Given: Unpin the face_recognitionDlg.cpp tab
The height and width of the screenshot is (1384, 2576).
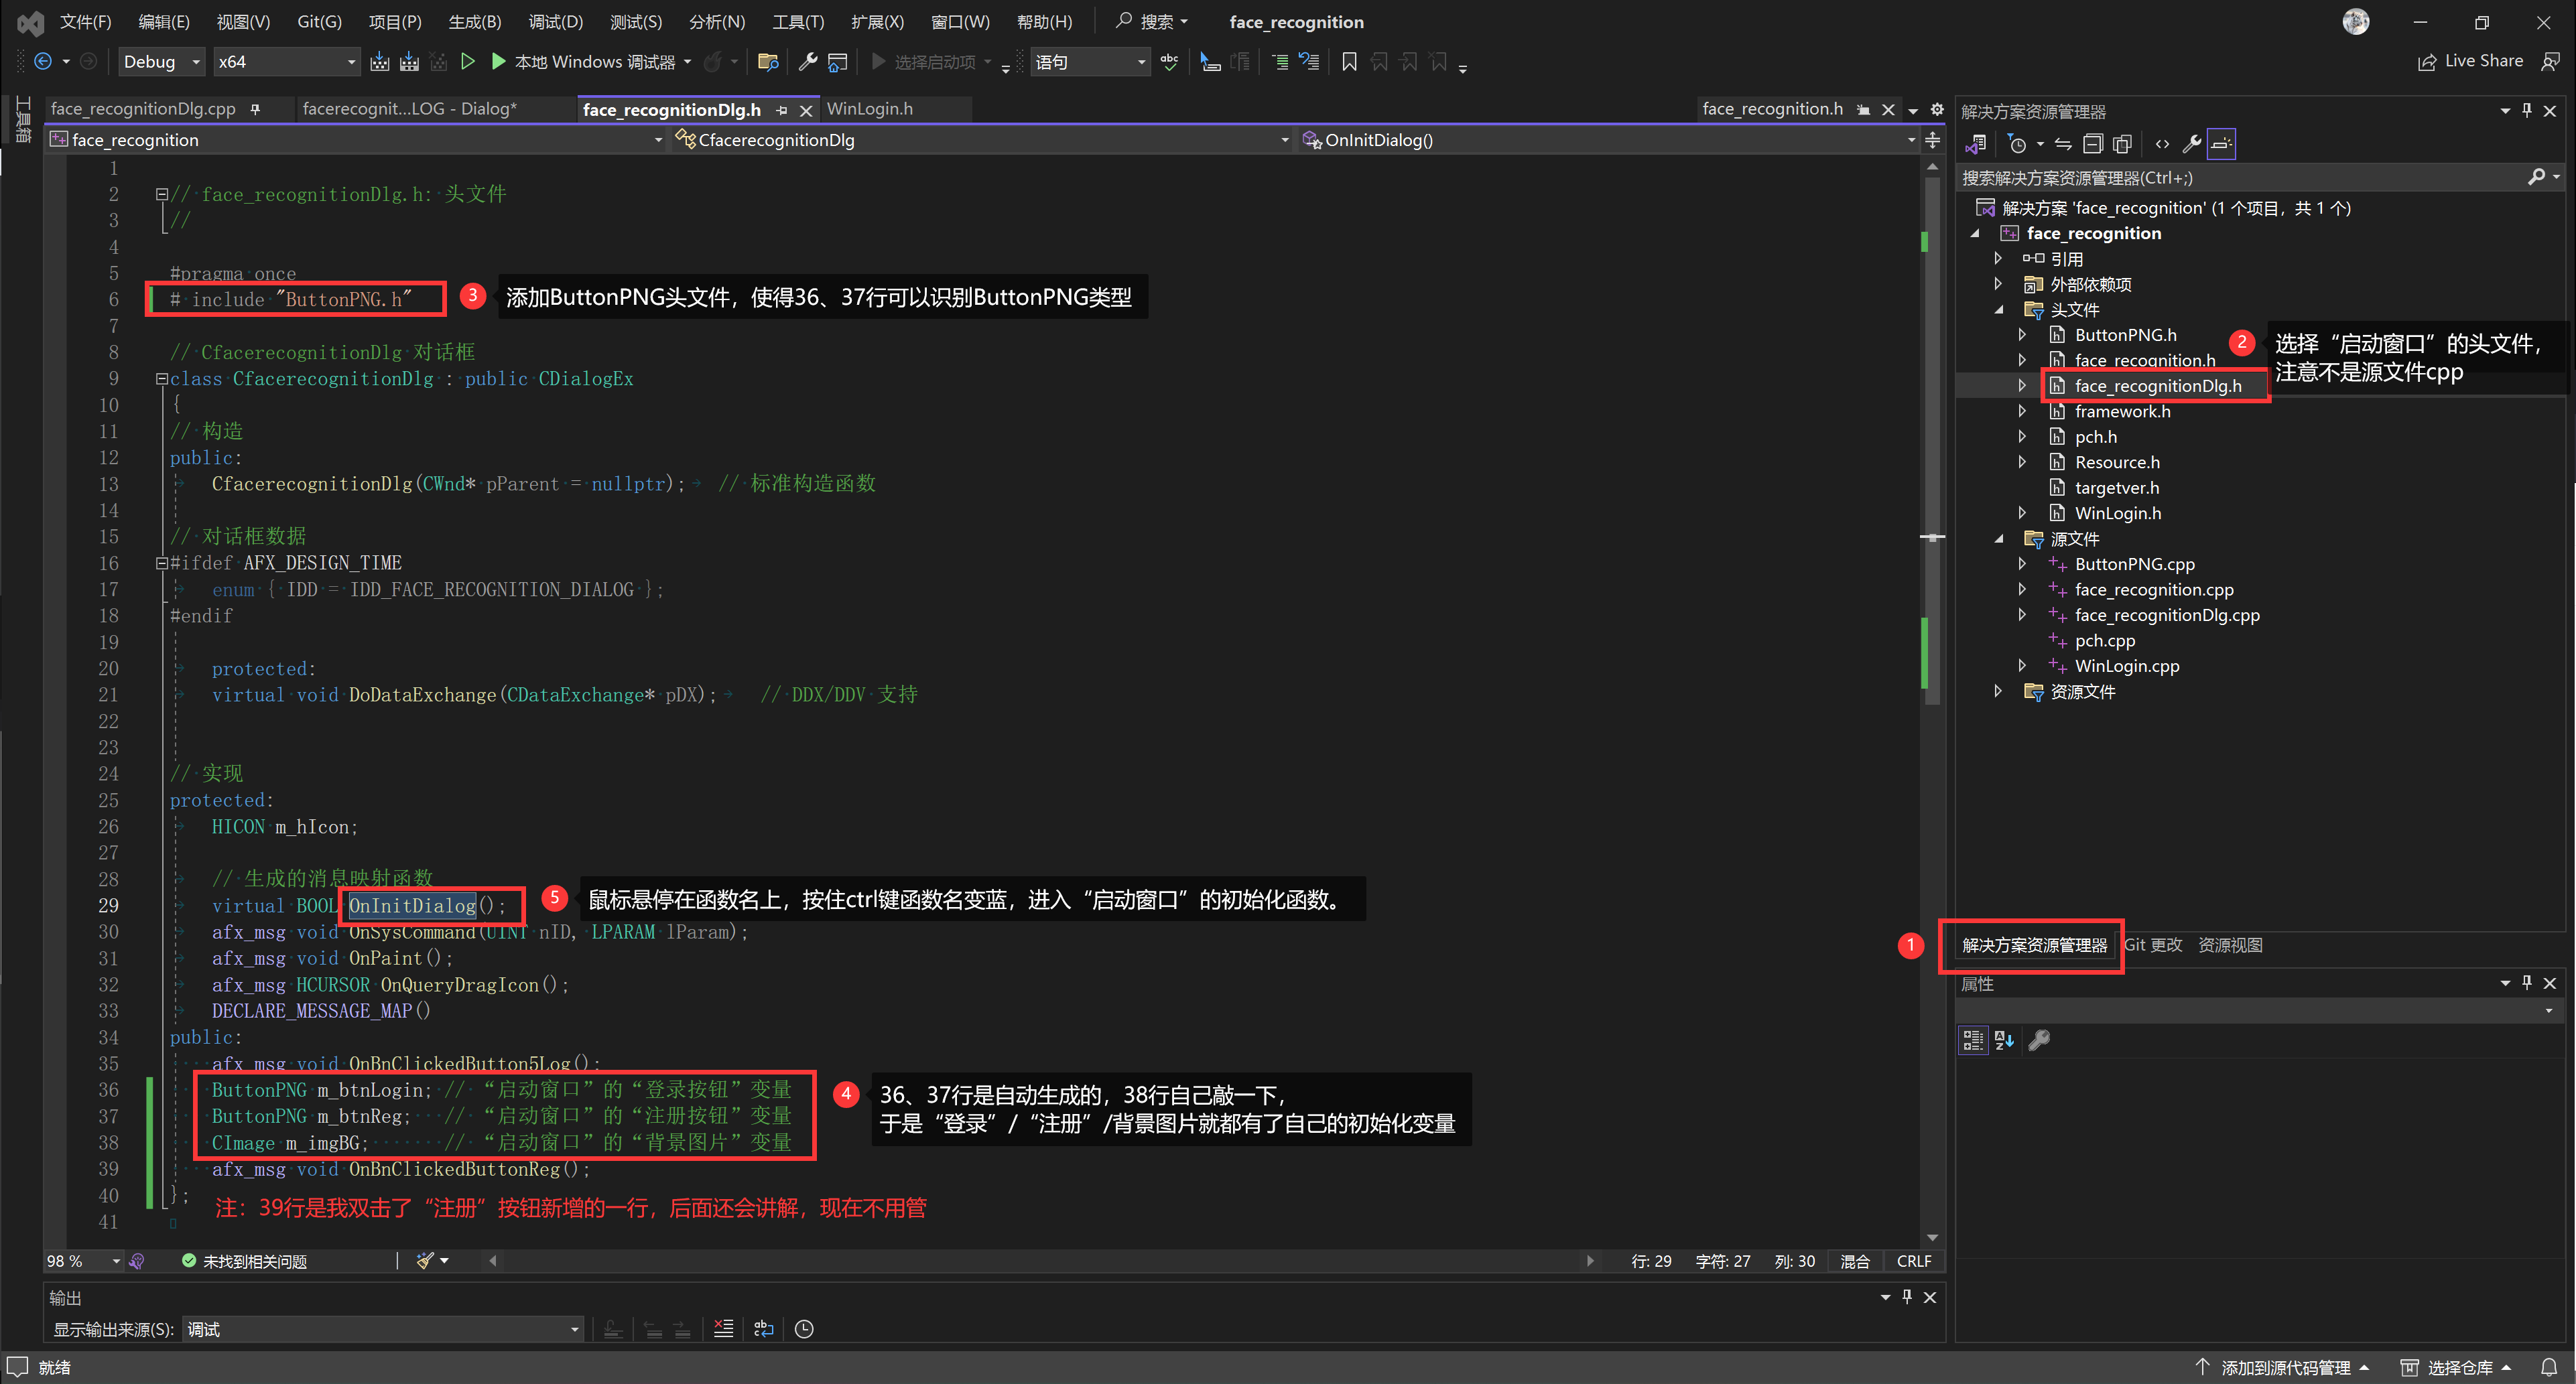Looking at the screenshot, I should 255,109.
